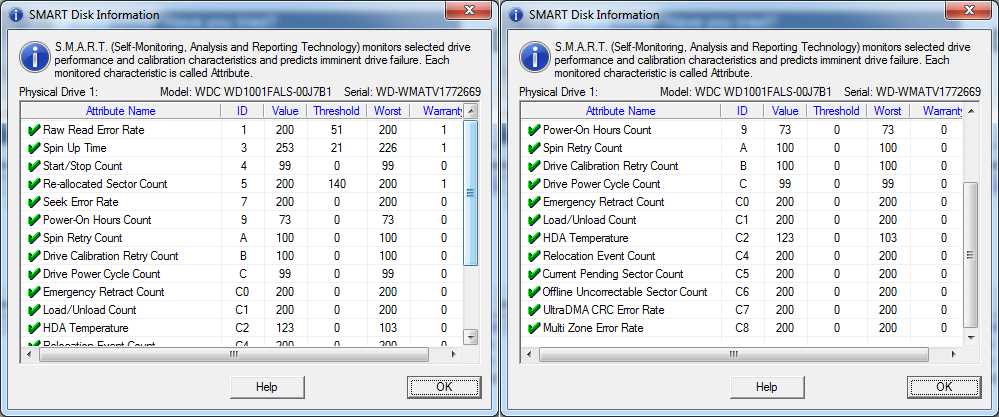Select HDA Temperature row in right window
999x417 pixels.
(x=743, y=238)
